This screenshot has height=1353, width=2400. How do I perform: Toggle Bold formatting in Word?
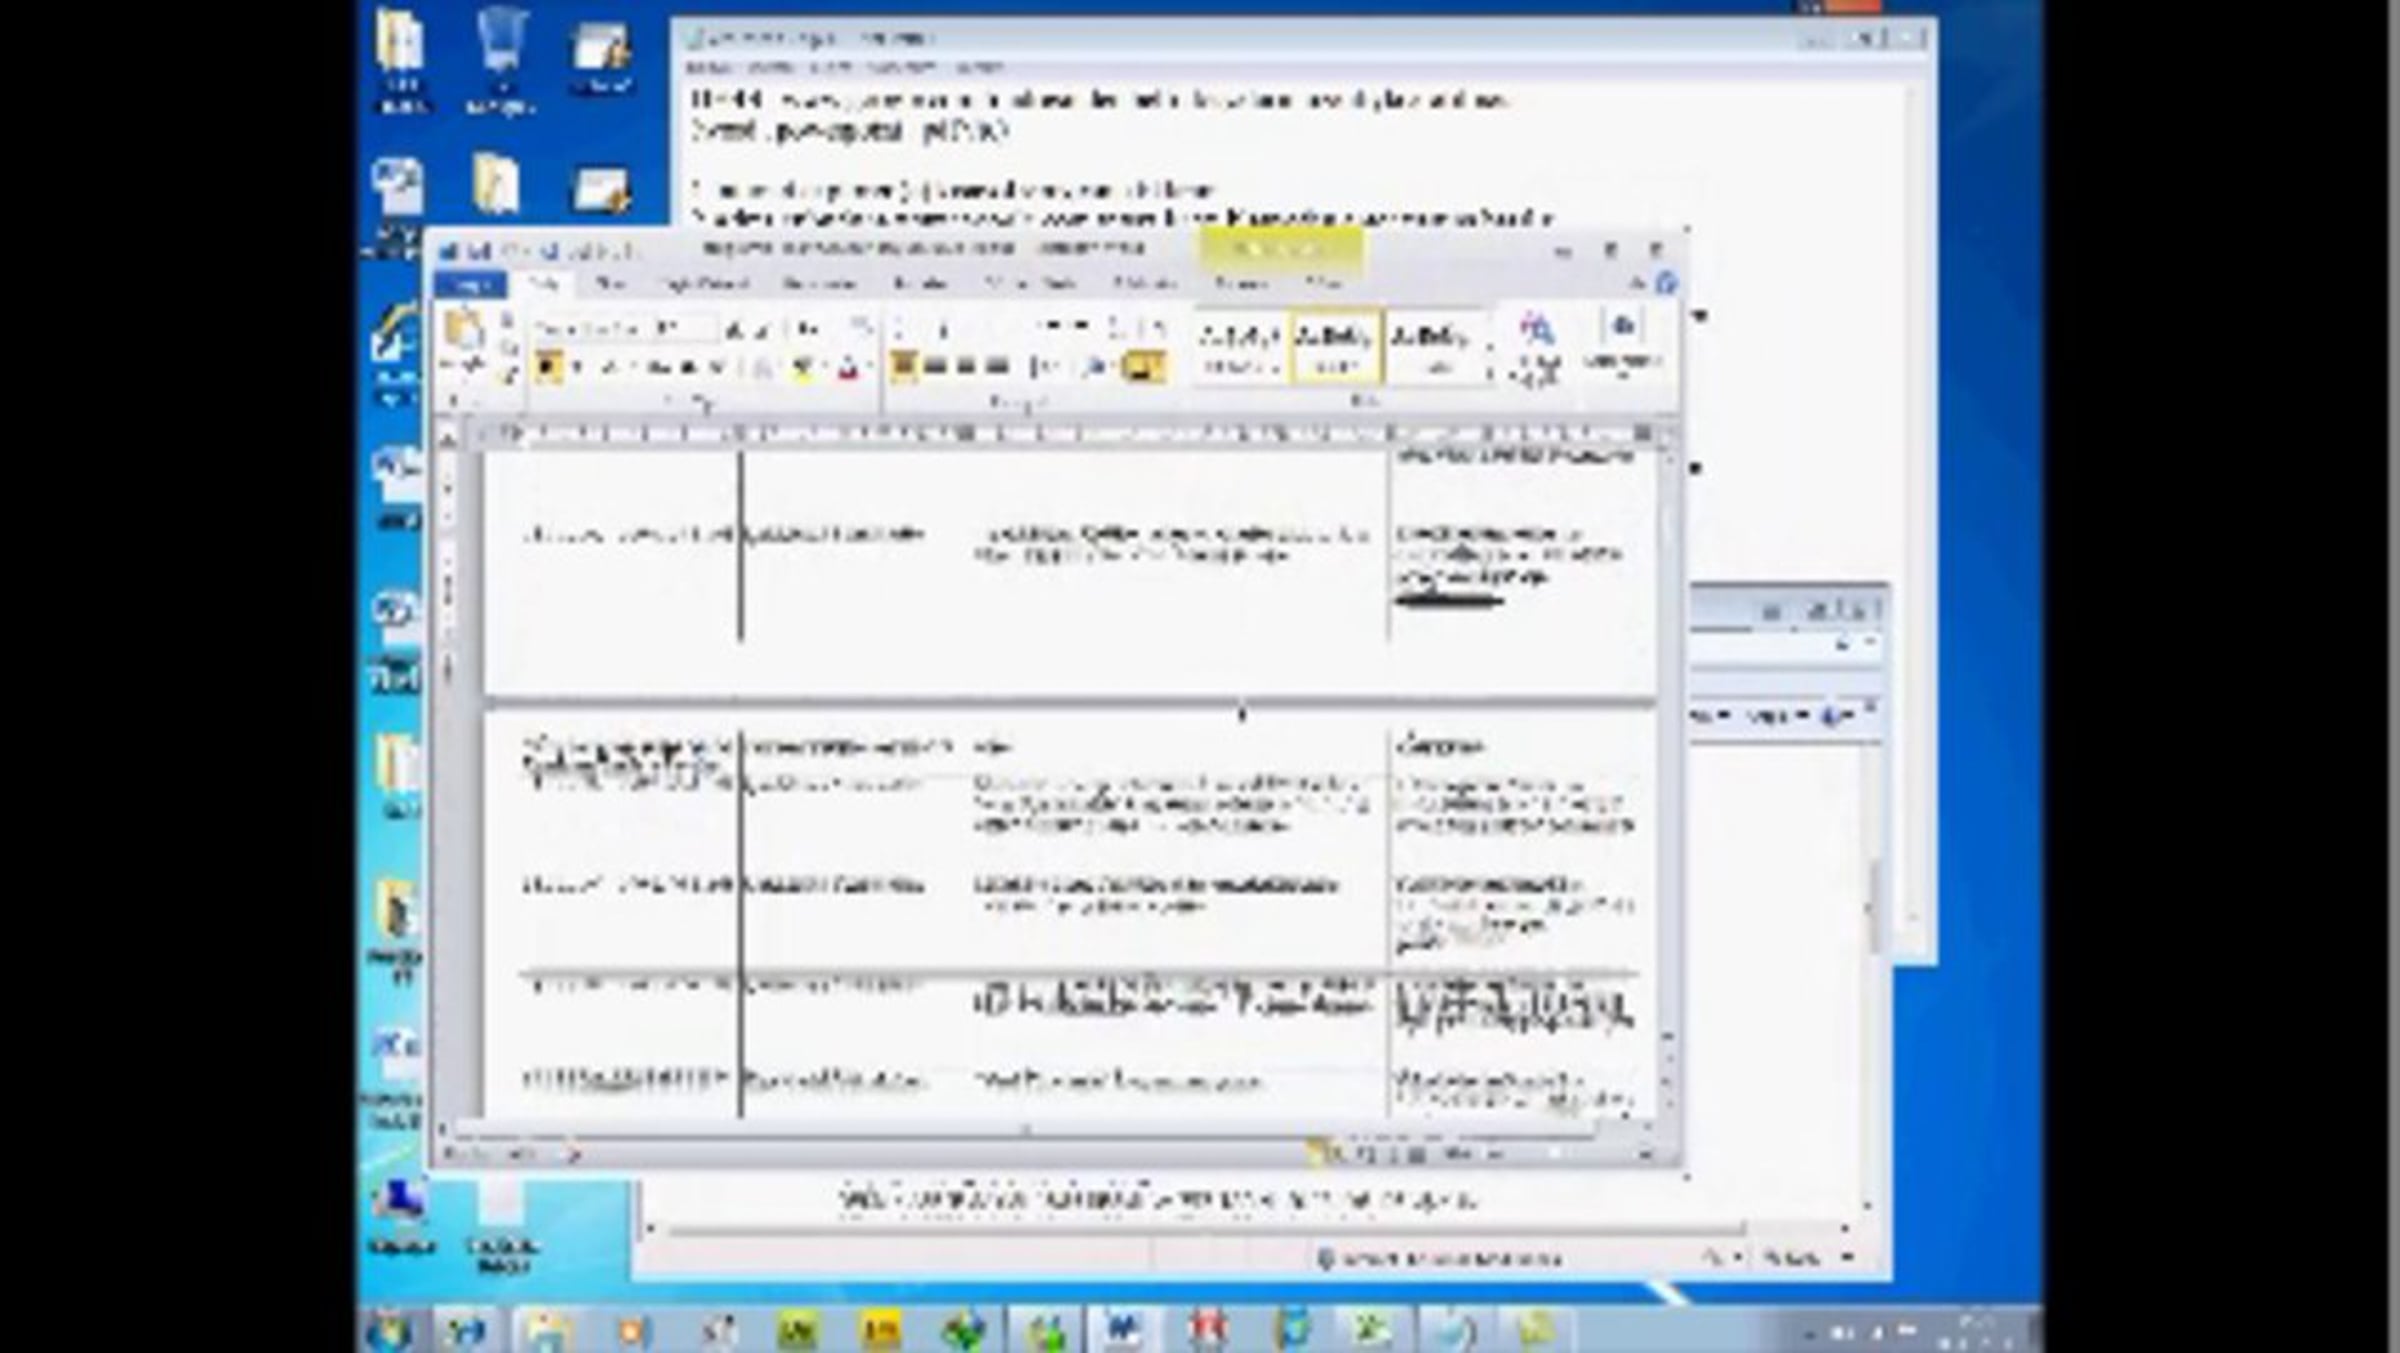(x=547, y=368)
